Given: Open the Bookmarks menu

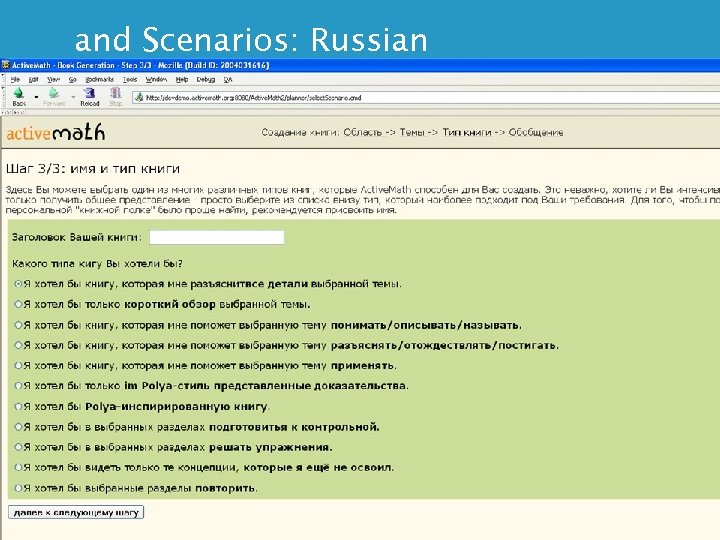Looking at the screenshot, I should (100, 79).
